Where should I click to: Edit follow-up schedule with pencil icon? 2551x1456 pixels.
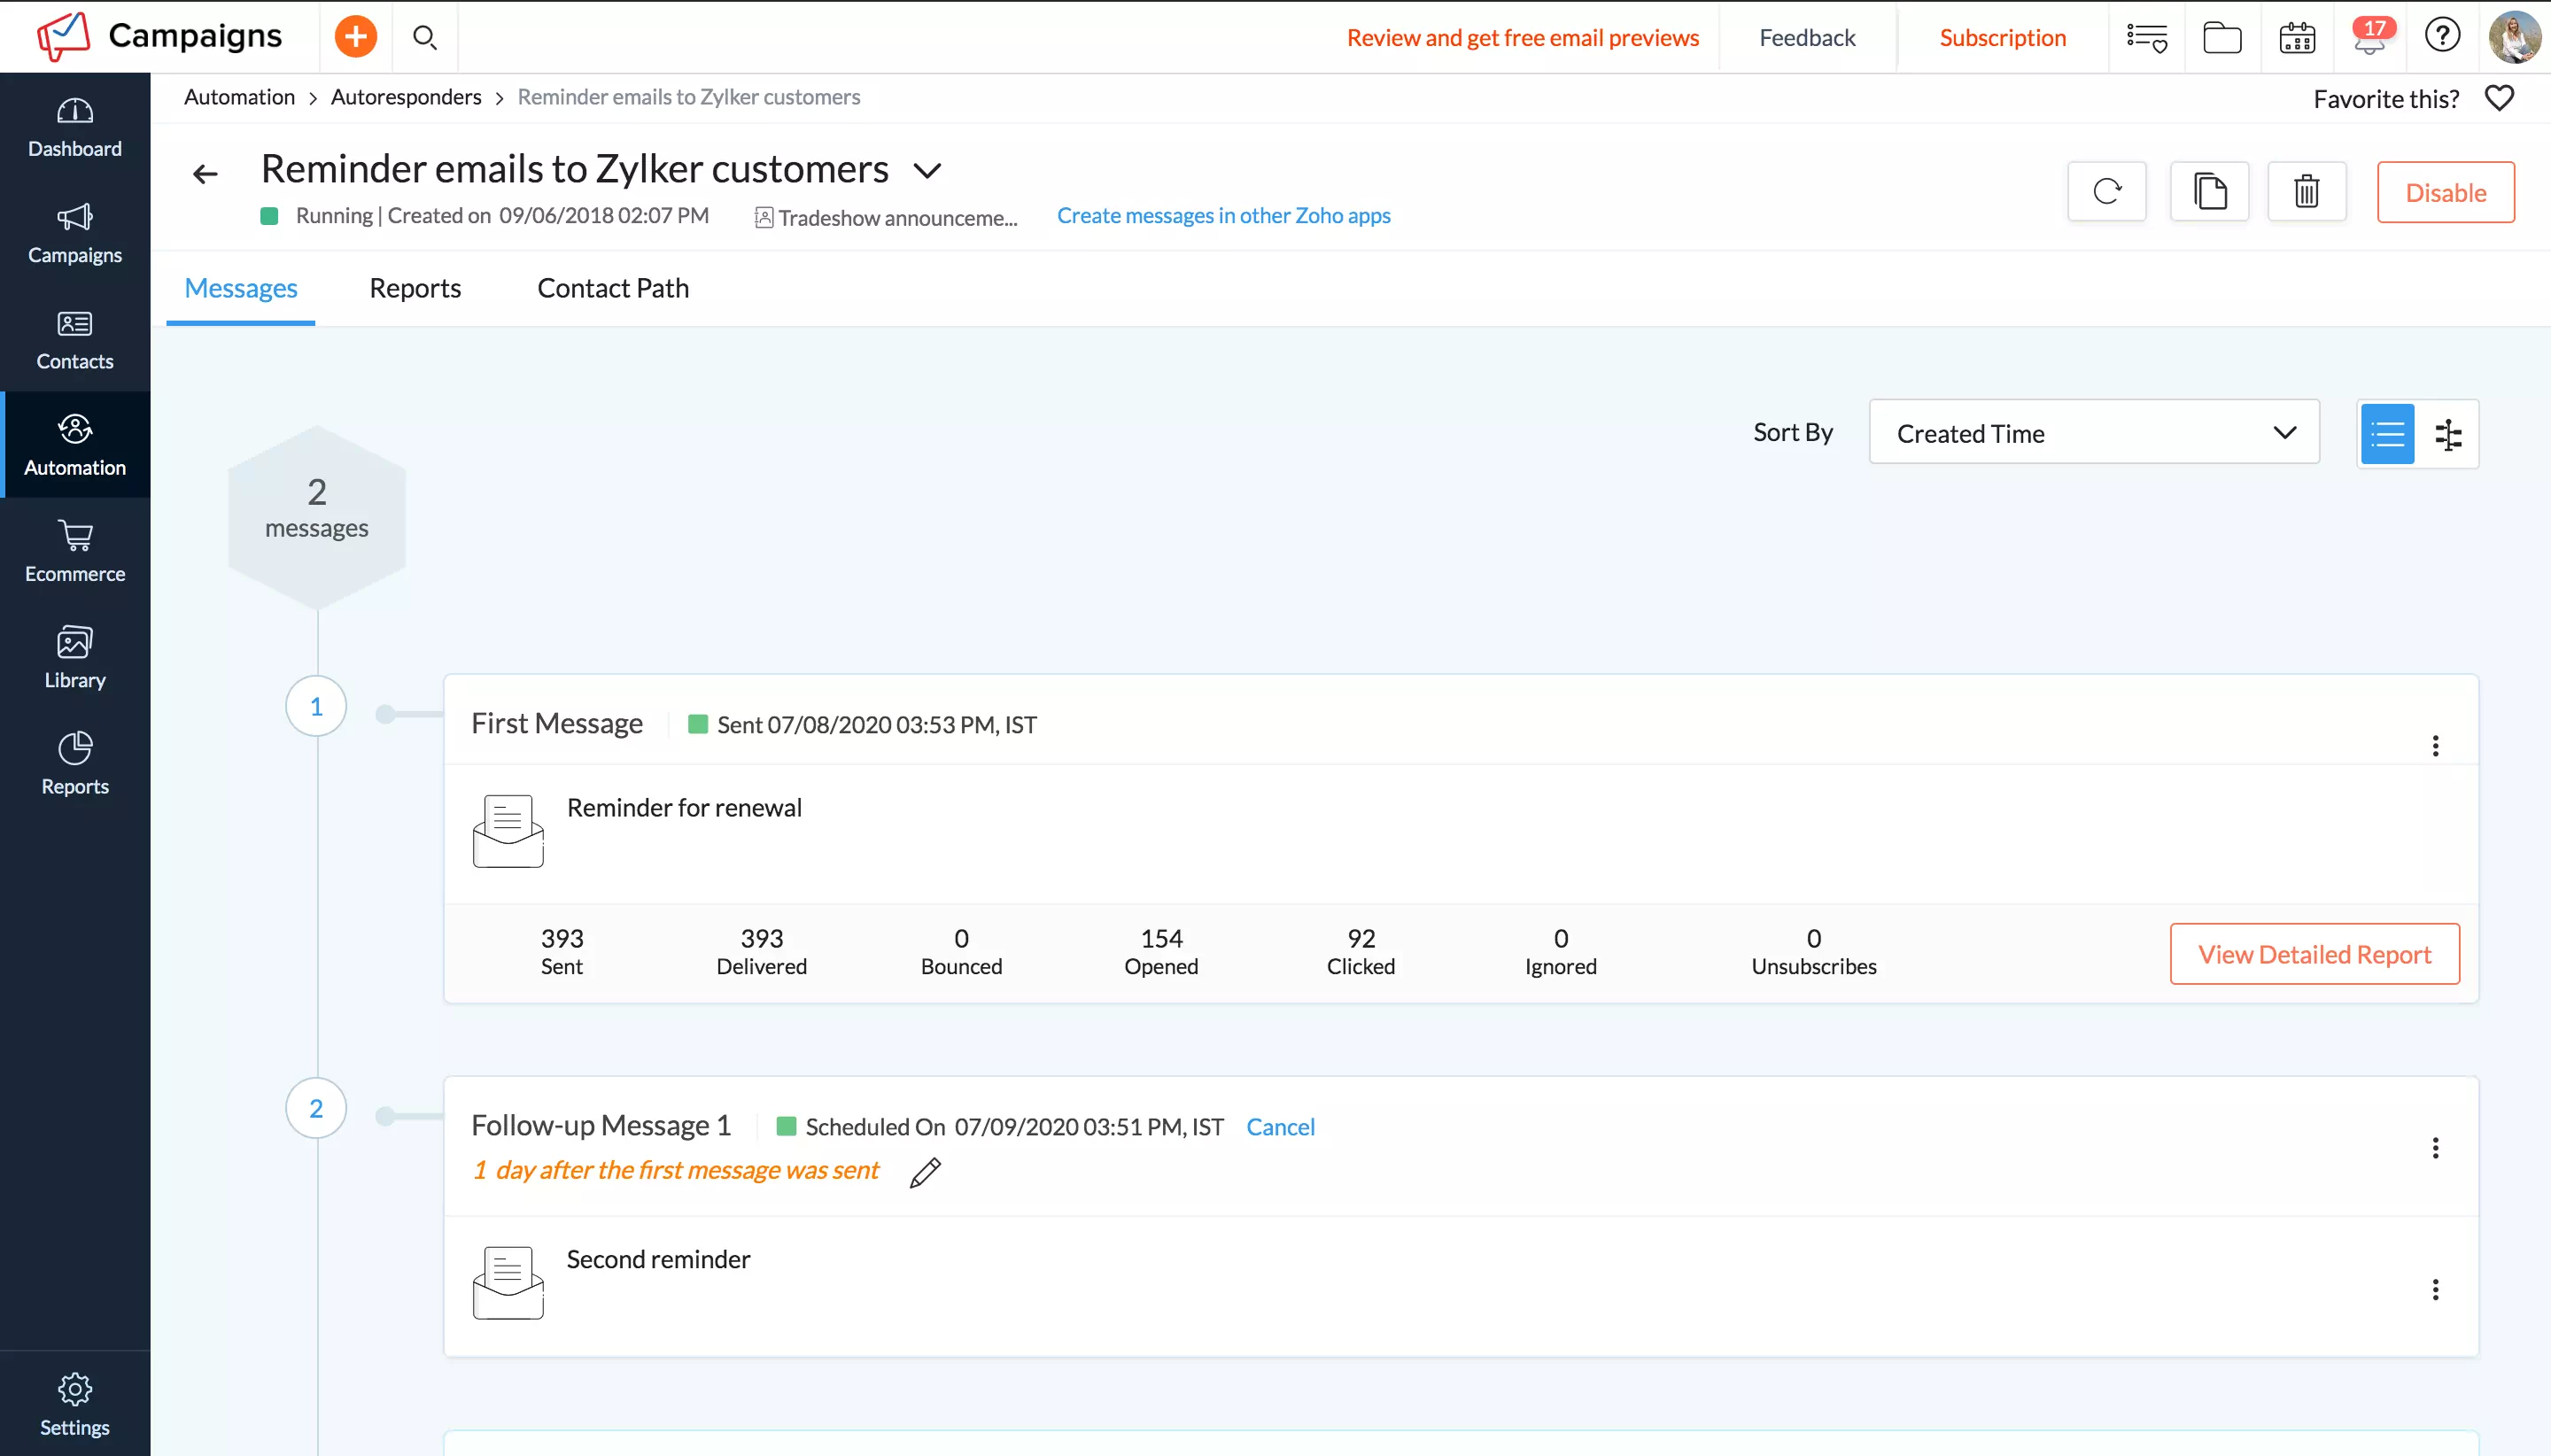(x=925, y=1172)
